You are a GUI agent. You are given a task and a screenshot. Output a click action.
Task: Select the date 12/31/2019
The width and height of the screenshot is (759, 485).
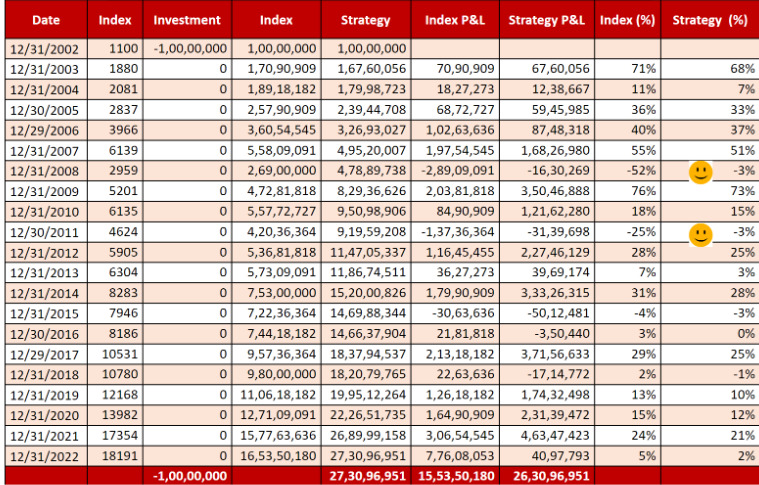point(44,395)
